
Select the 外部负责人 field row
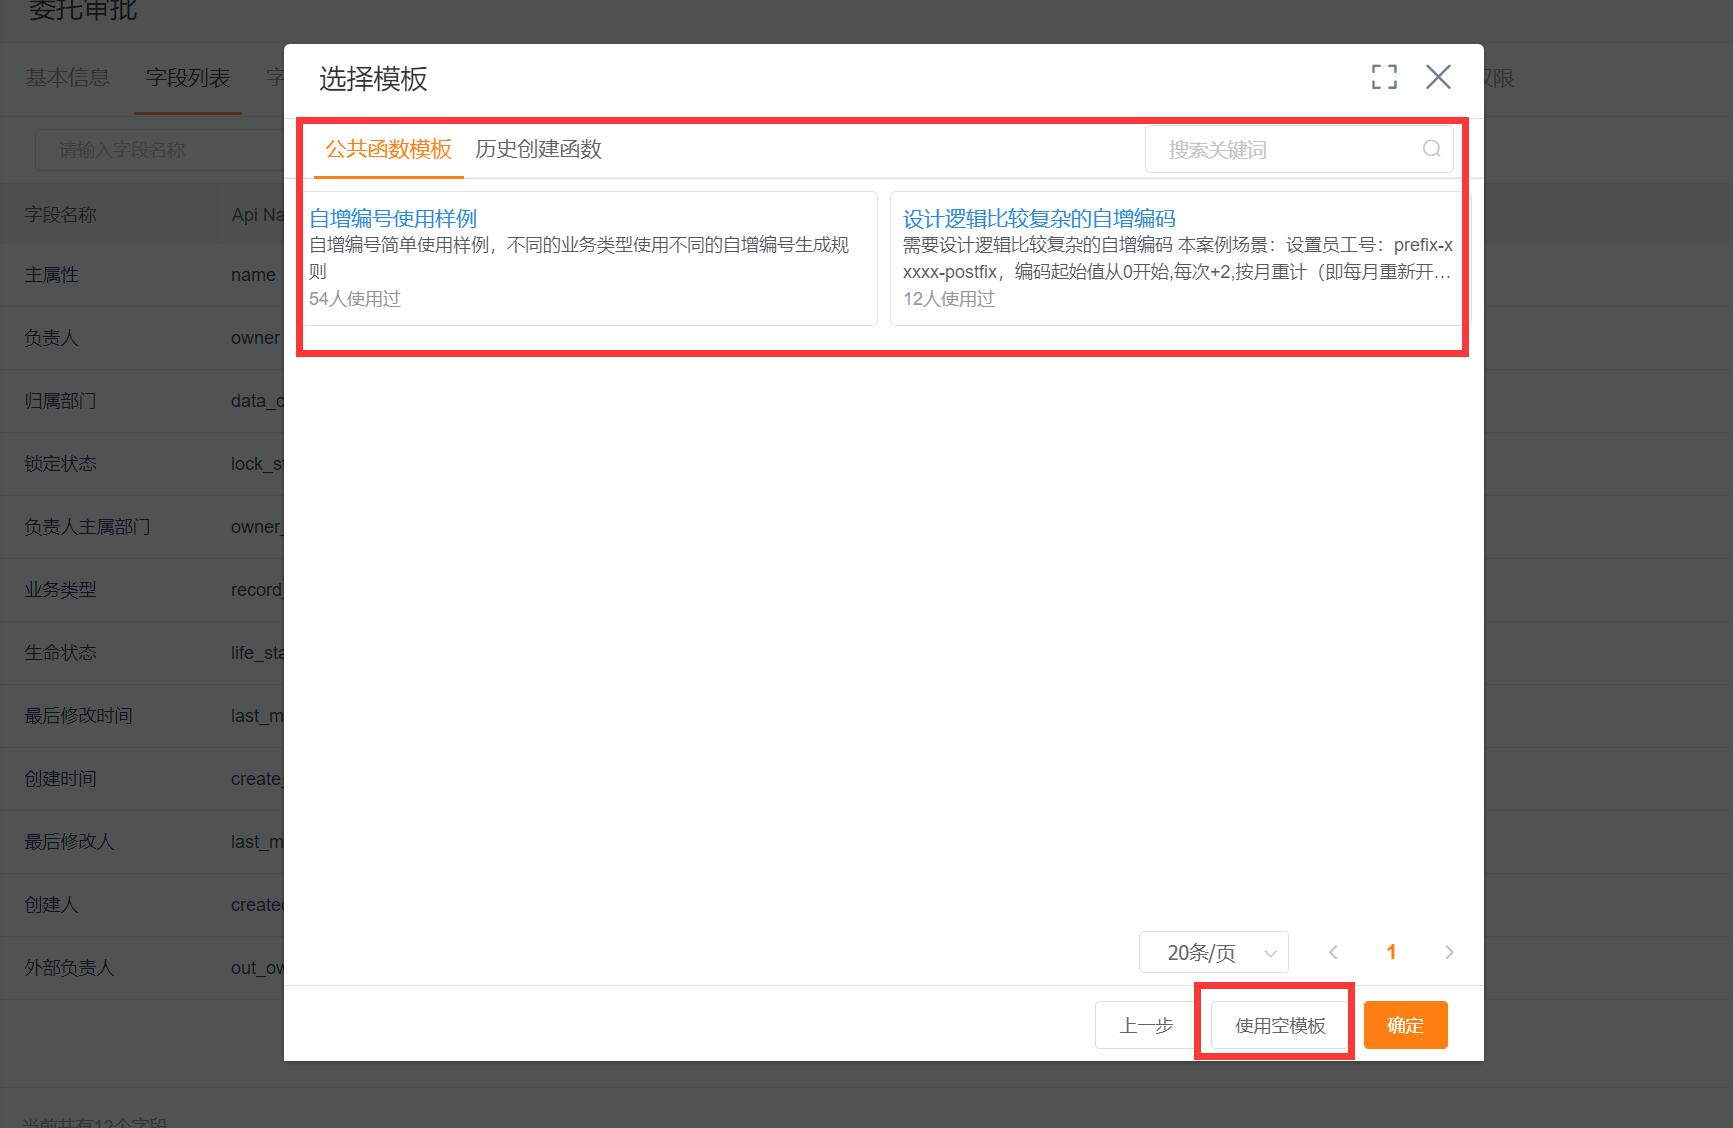point(142,968)
